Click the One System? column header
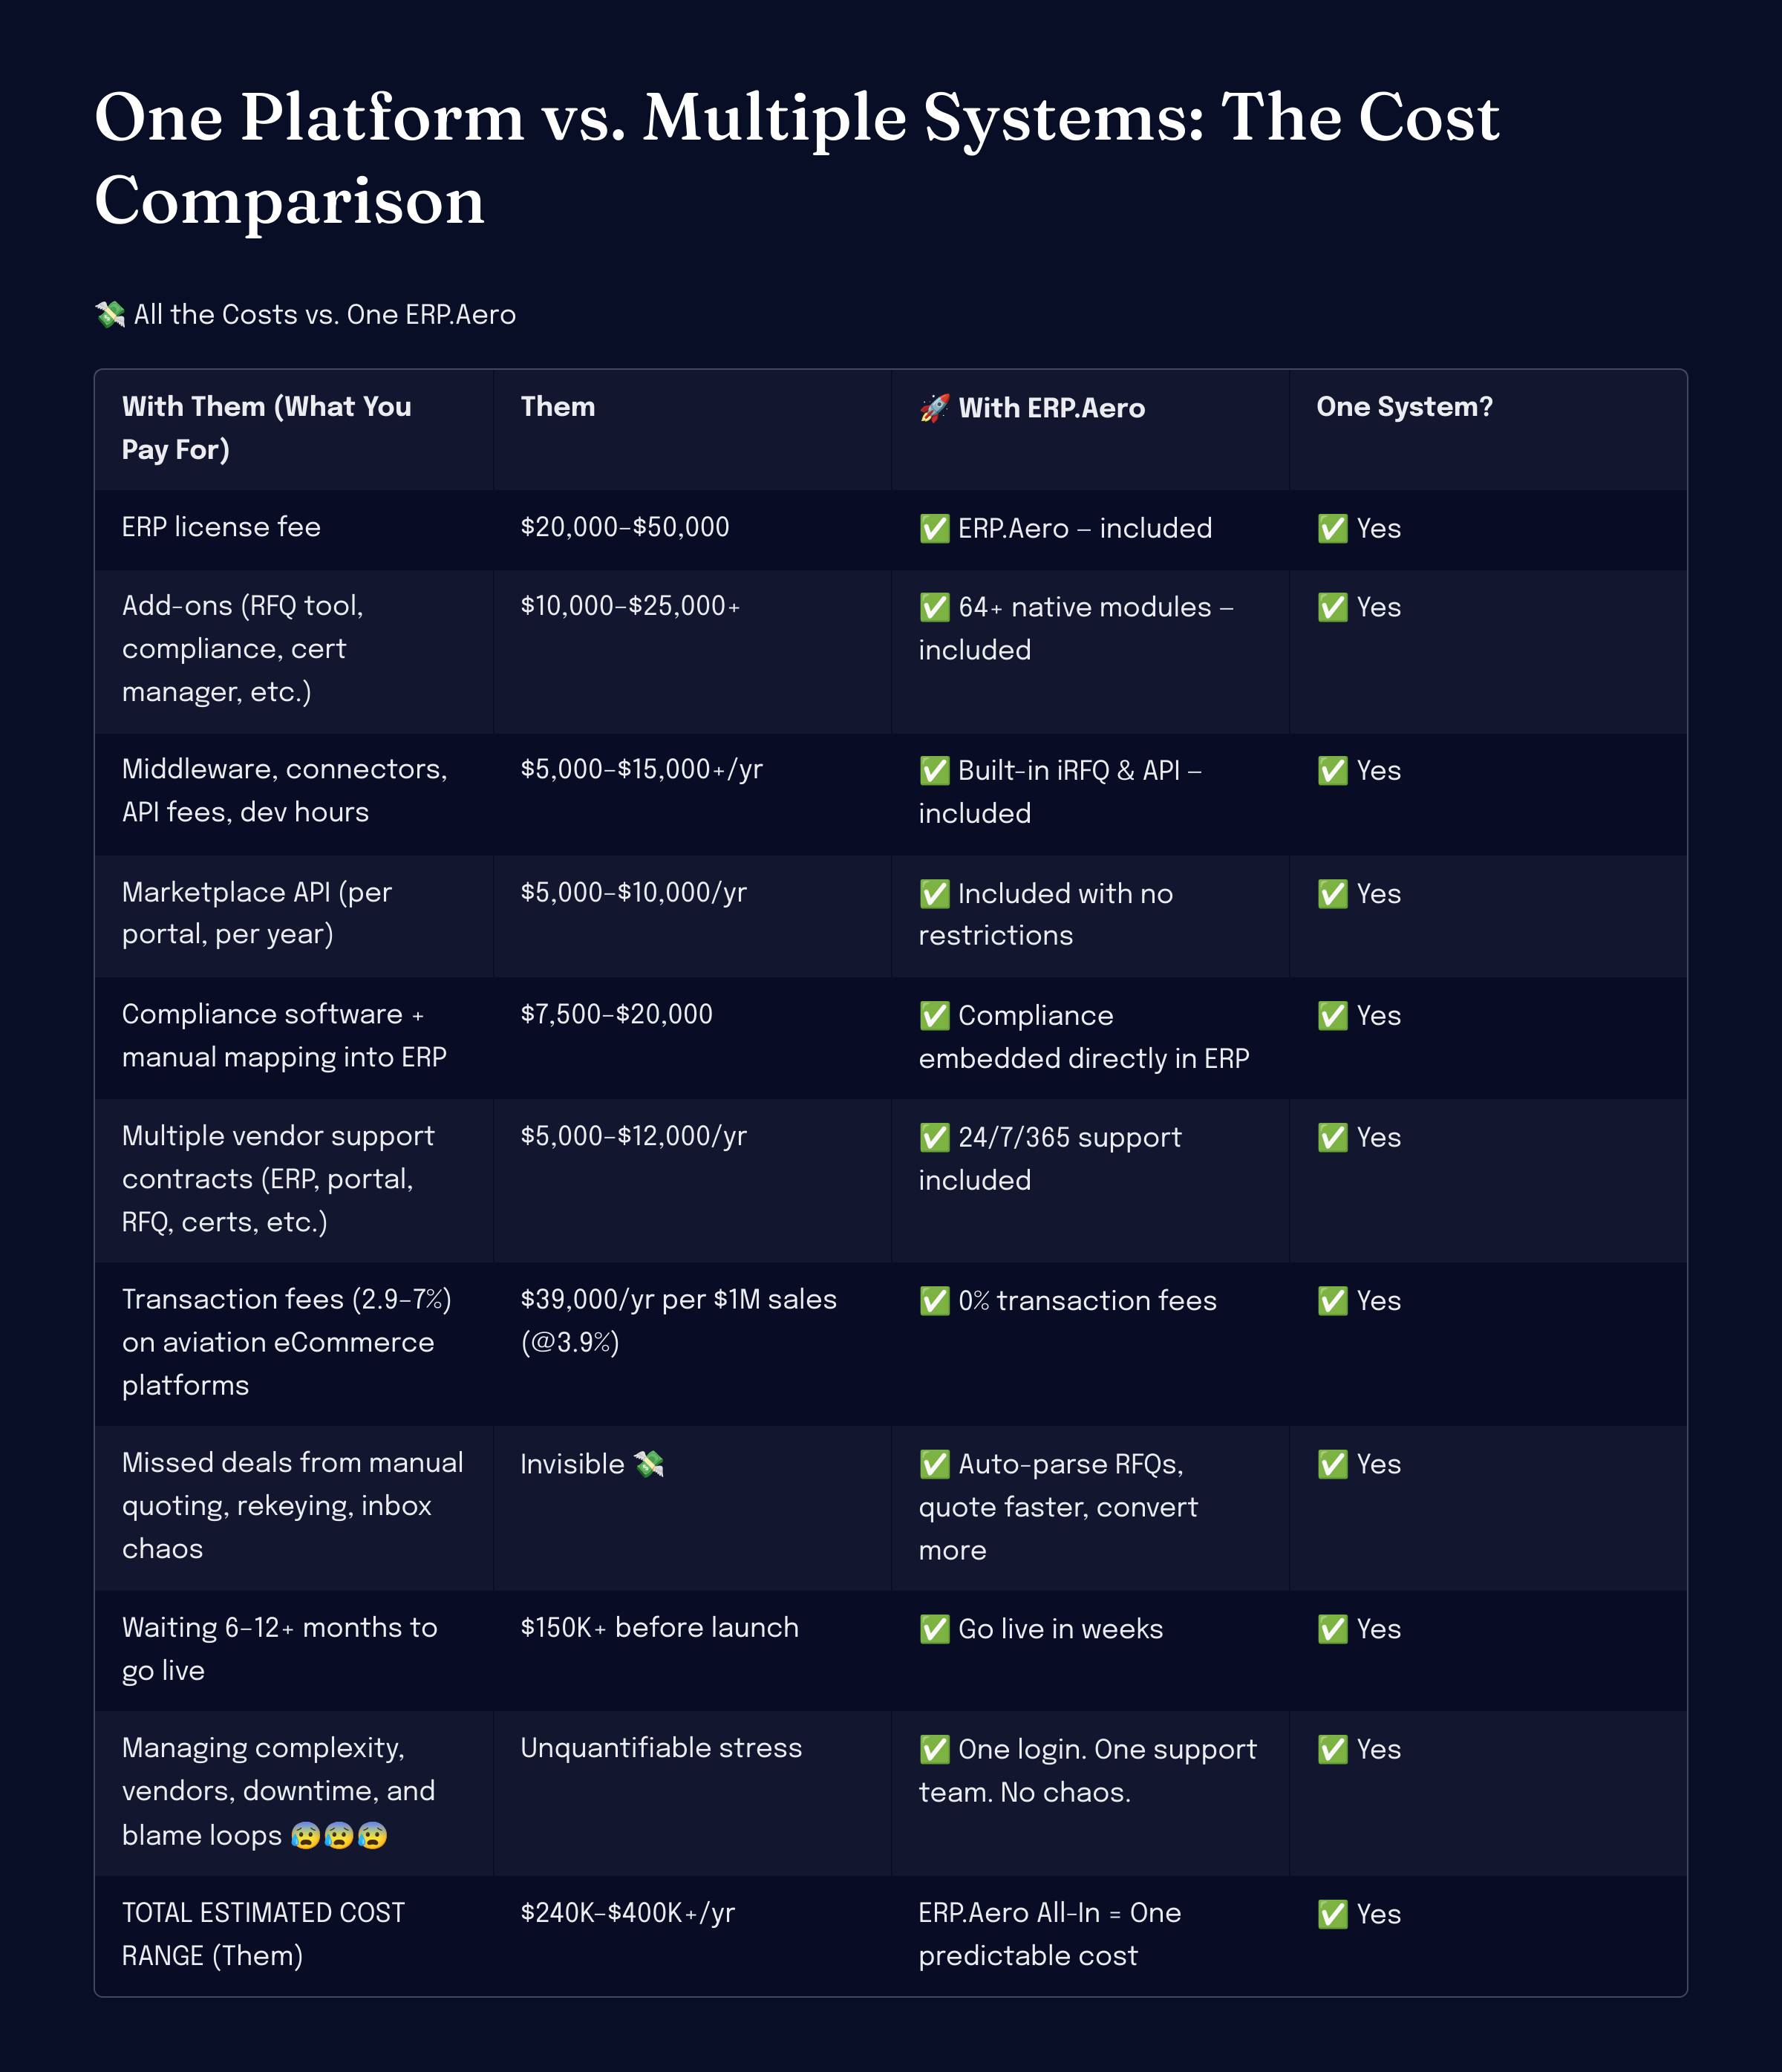Screen dimensions: 1782x2072 point(1404,407)
